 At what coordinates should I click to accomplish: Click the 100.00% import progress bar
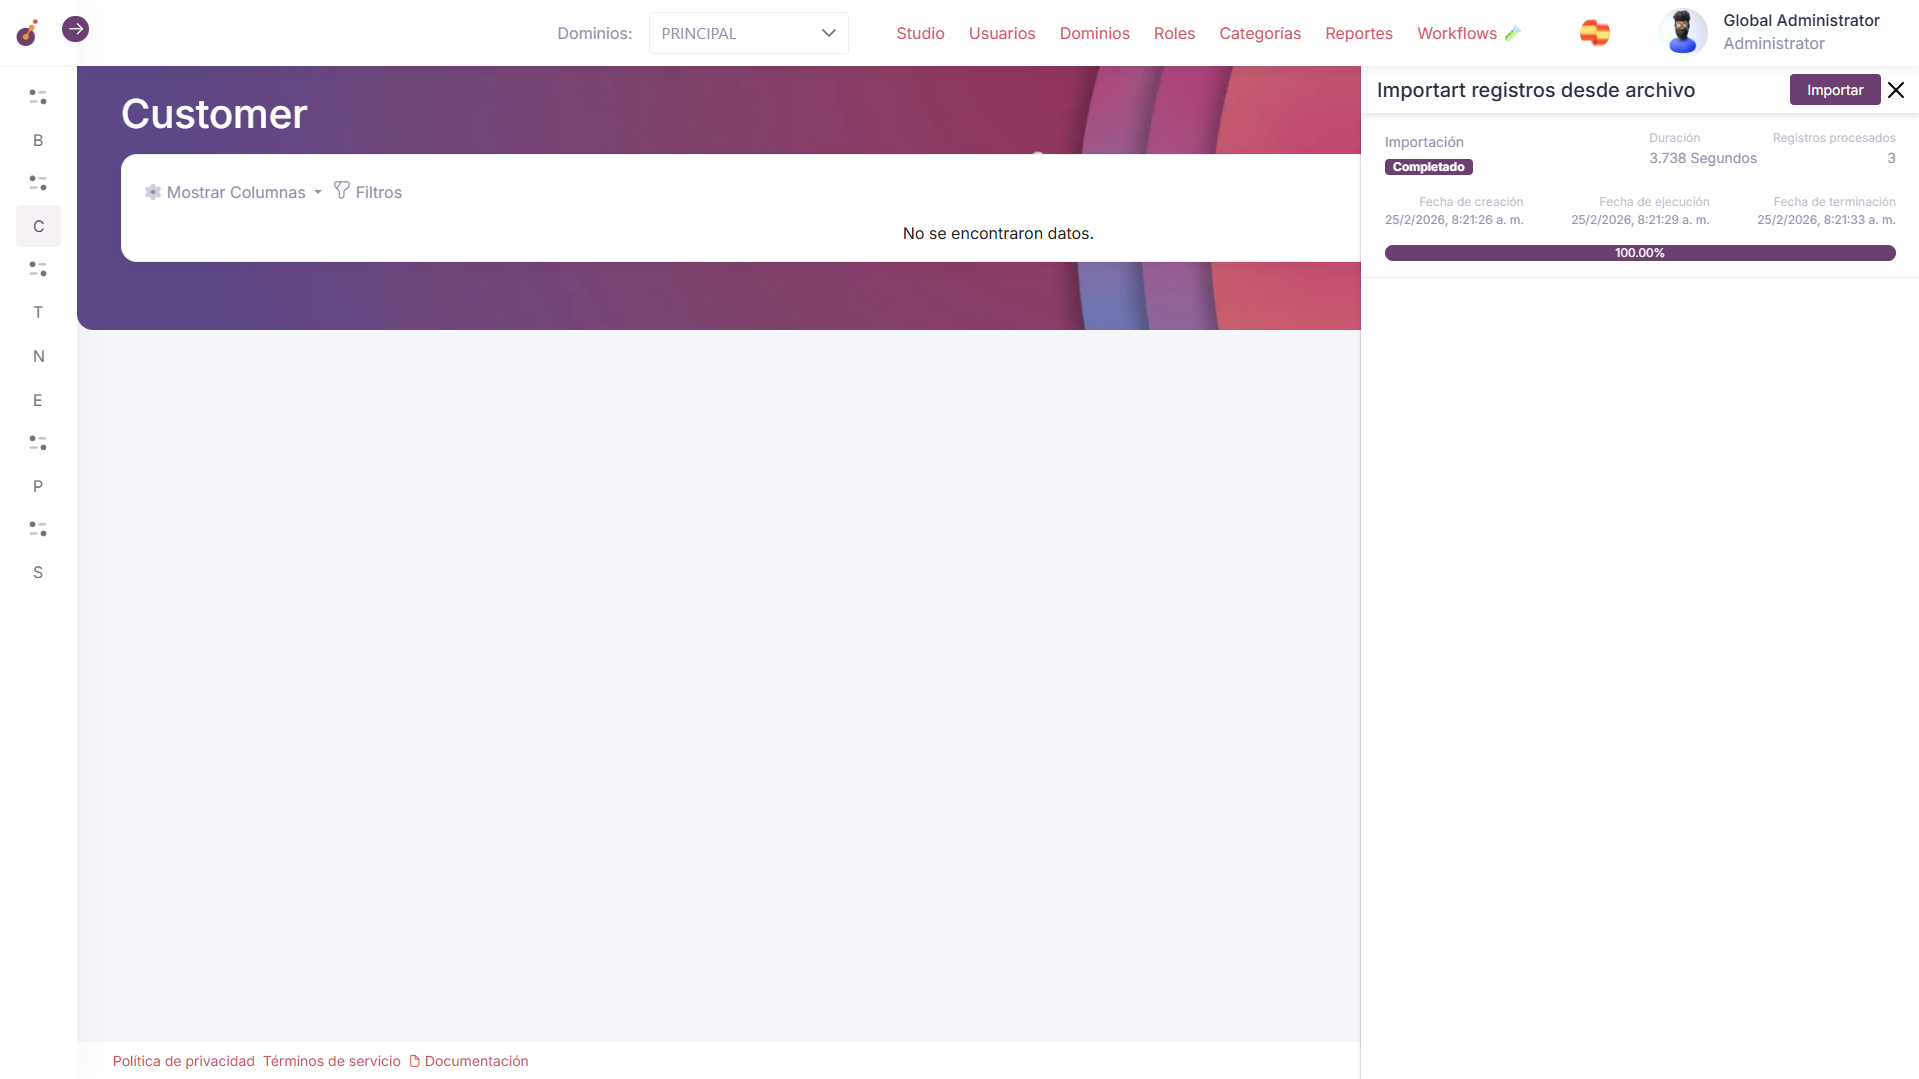[1639, 253]
